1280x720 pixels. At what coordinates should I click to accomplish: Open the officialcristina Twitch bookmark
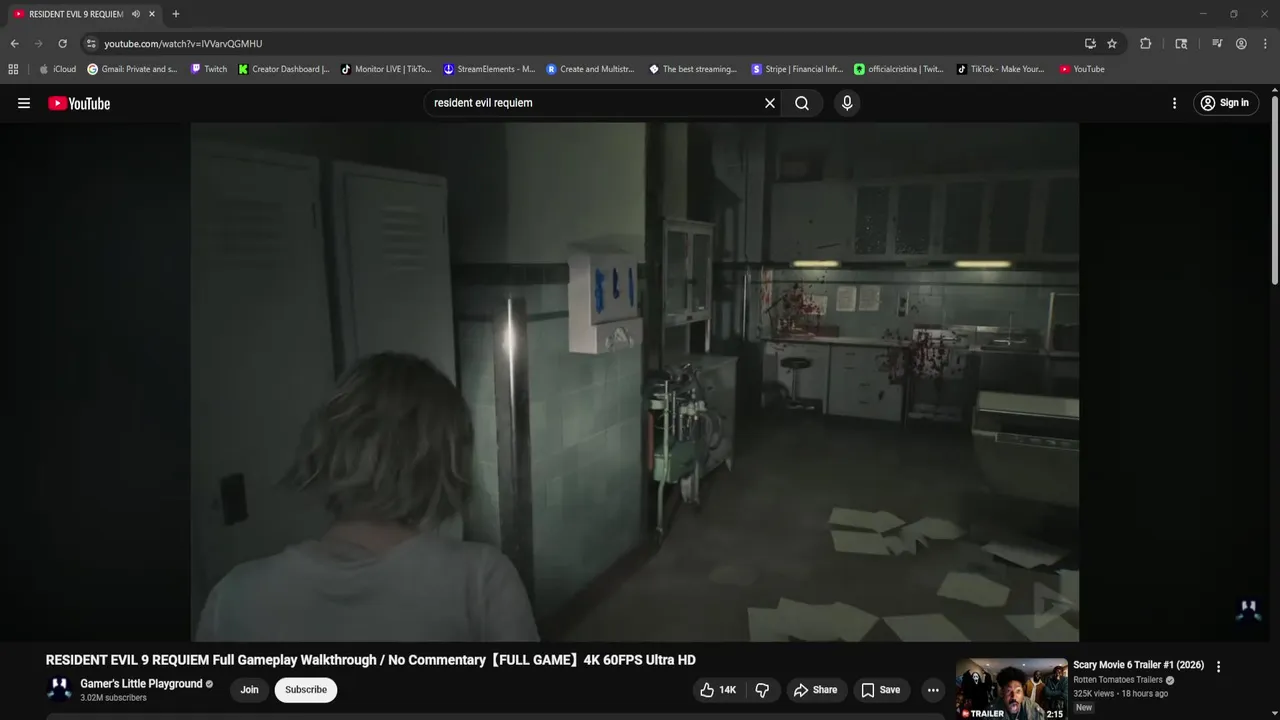point(899,69)
